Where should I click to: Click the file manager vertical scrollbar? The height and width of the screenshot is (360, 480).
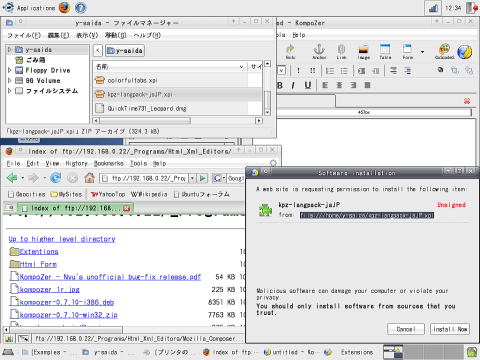pos(267,88)
